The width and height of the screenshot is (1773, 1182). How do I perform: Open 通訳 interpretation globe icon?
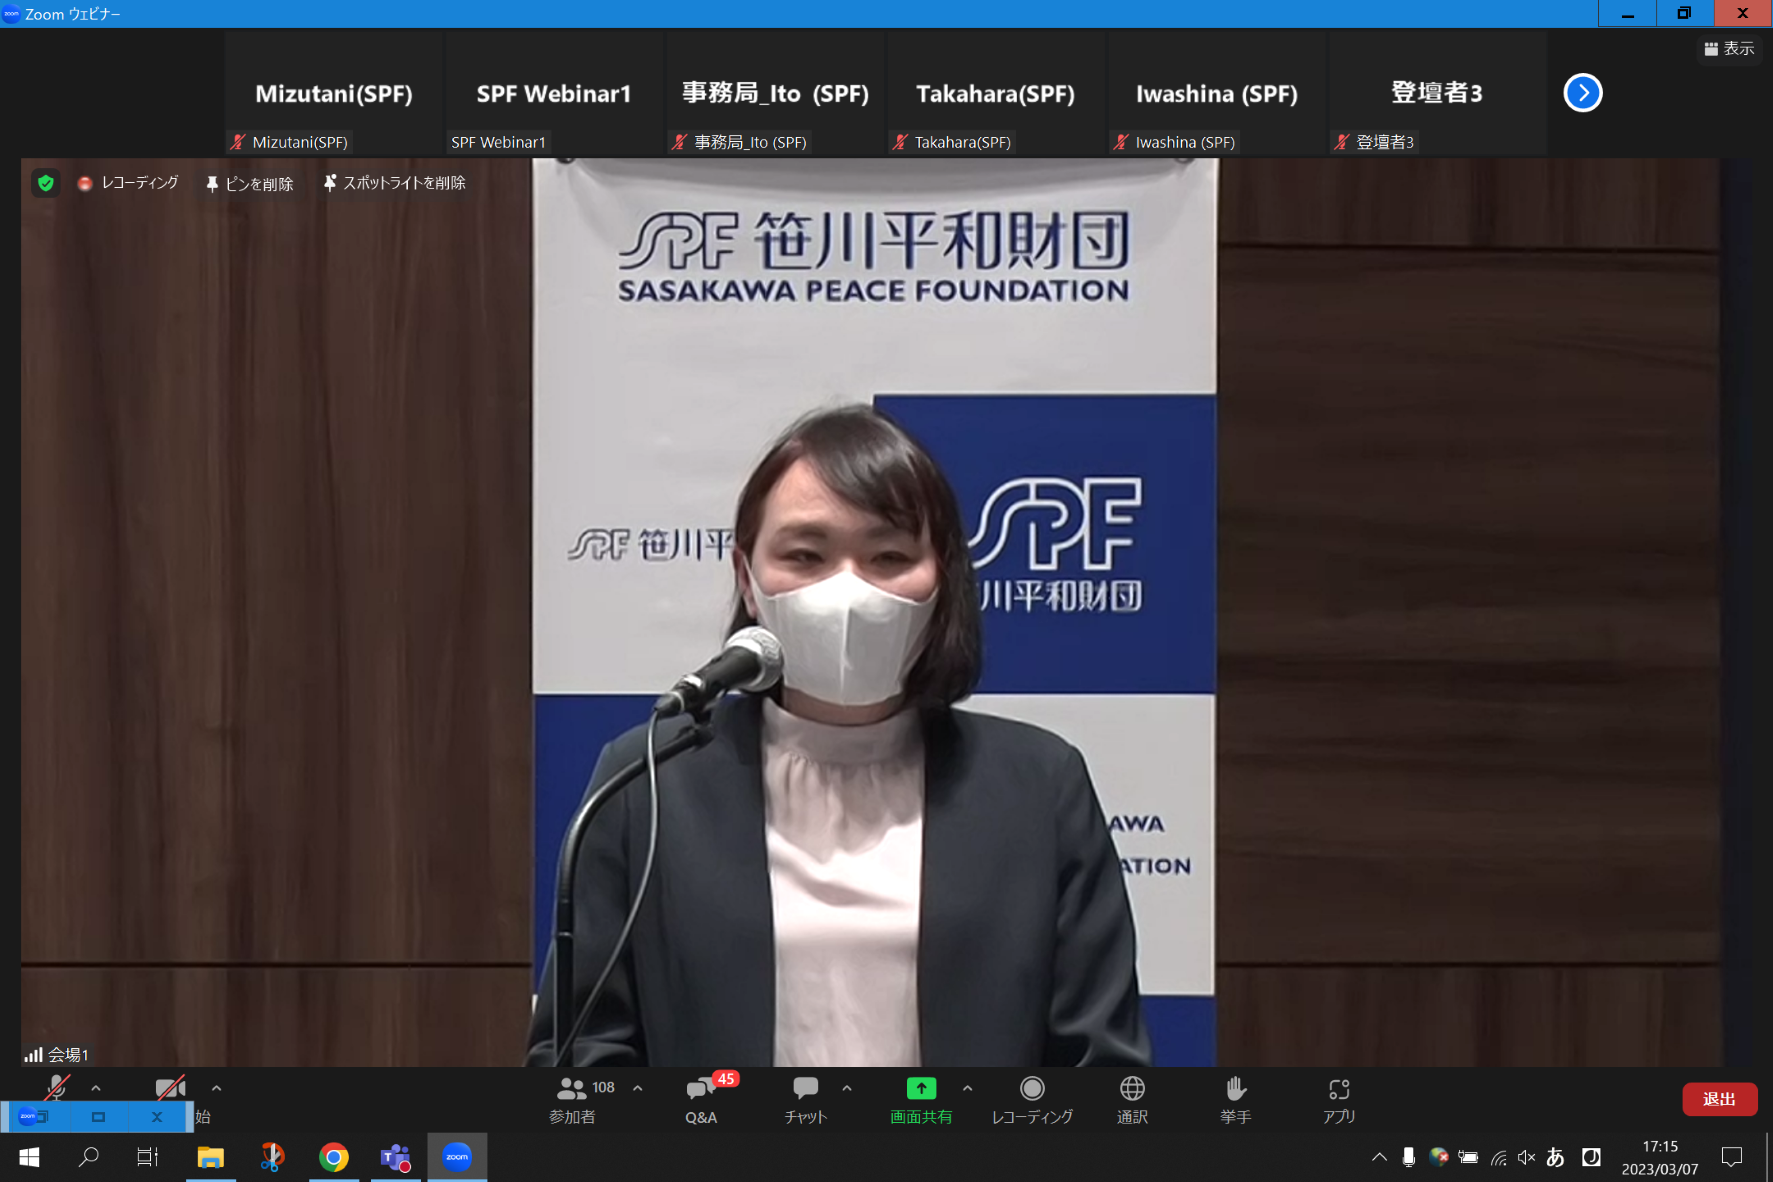coord(1132,1100)
